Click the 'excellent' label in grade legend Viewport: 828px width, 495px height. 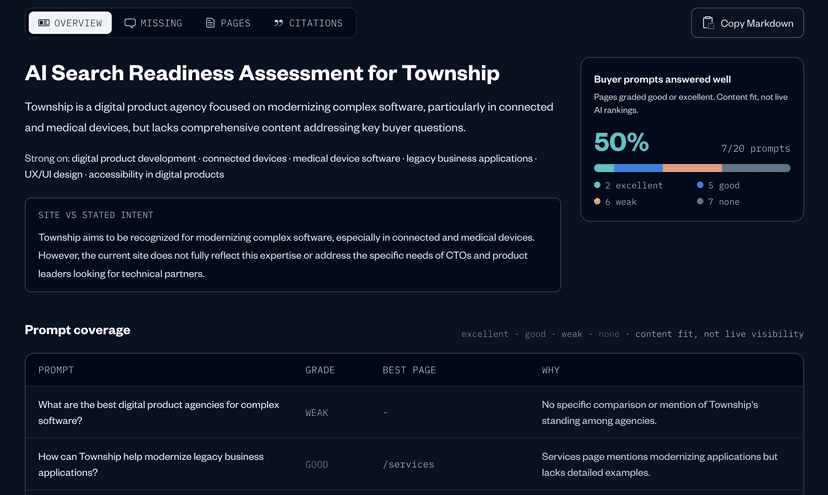pyautogui.click(x=485, y=334)
